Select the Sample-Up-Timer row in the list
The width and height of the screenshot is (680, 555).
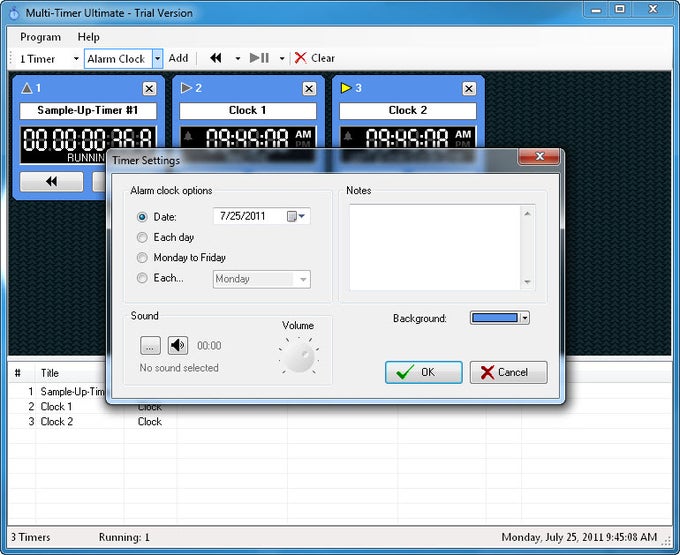[x=58, y=392]
